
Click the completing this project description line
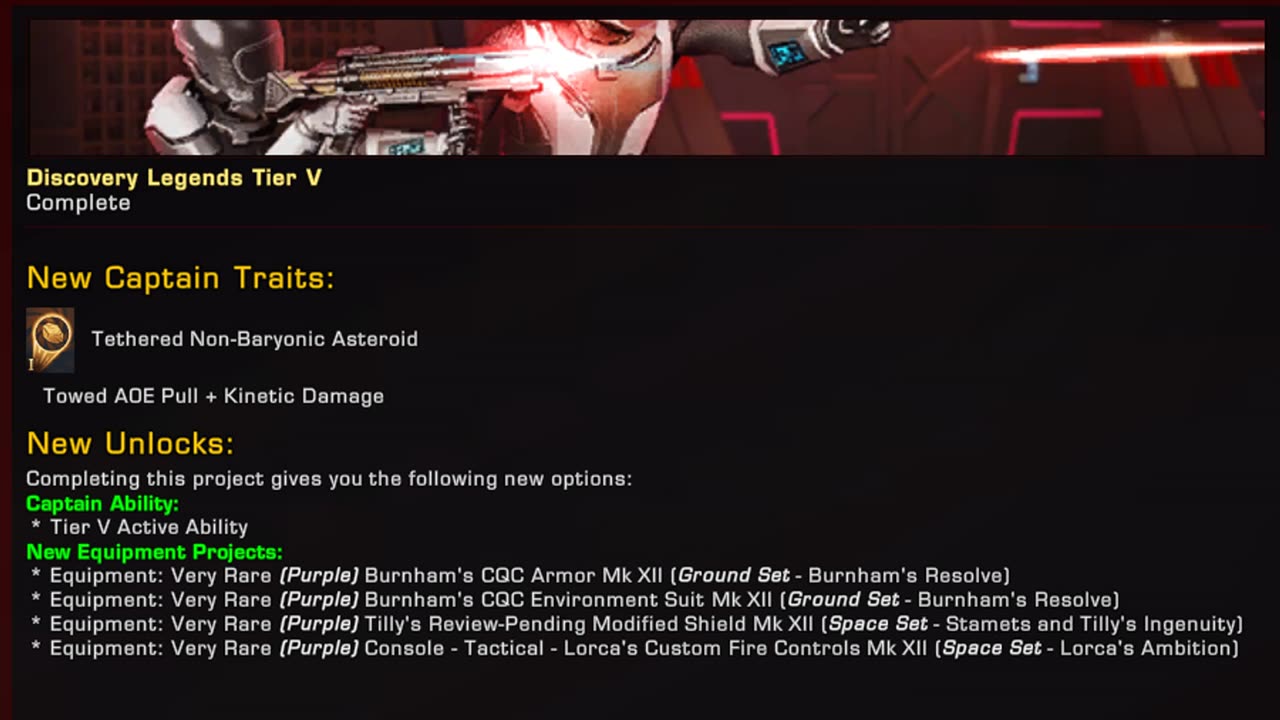(x=329, y=479)
